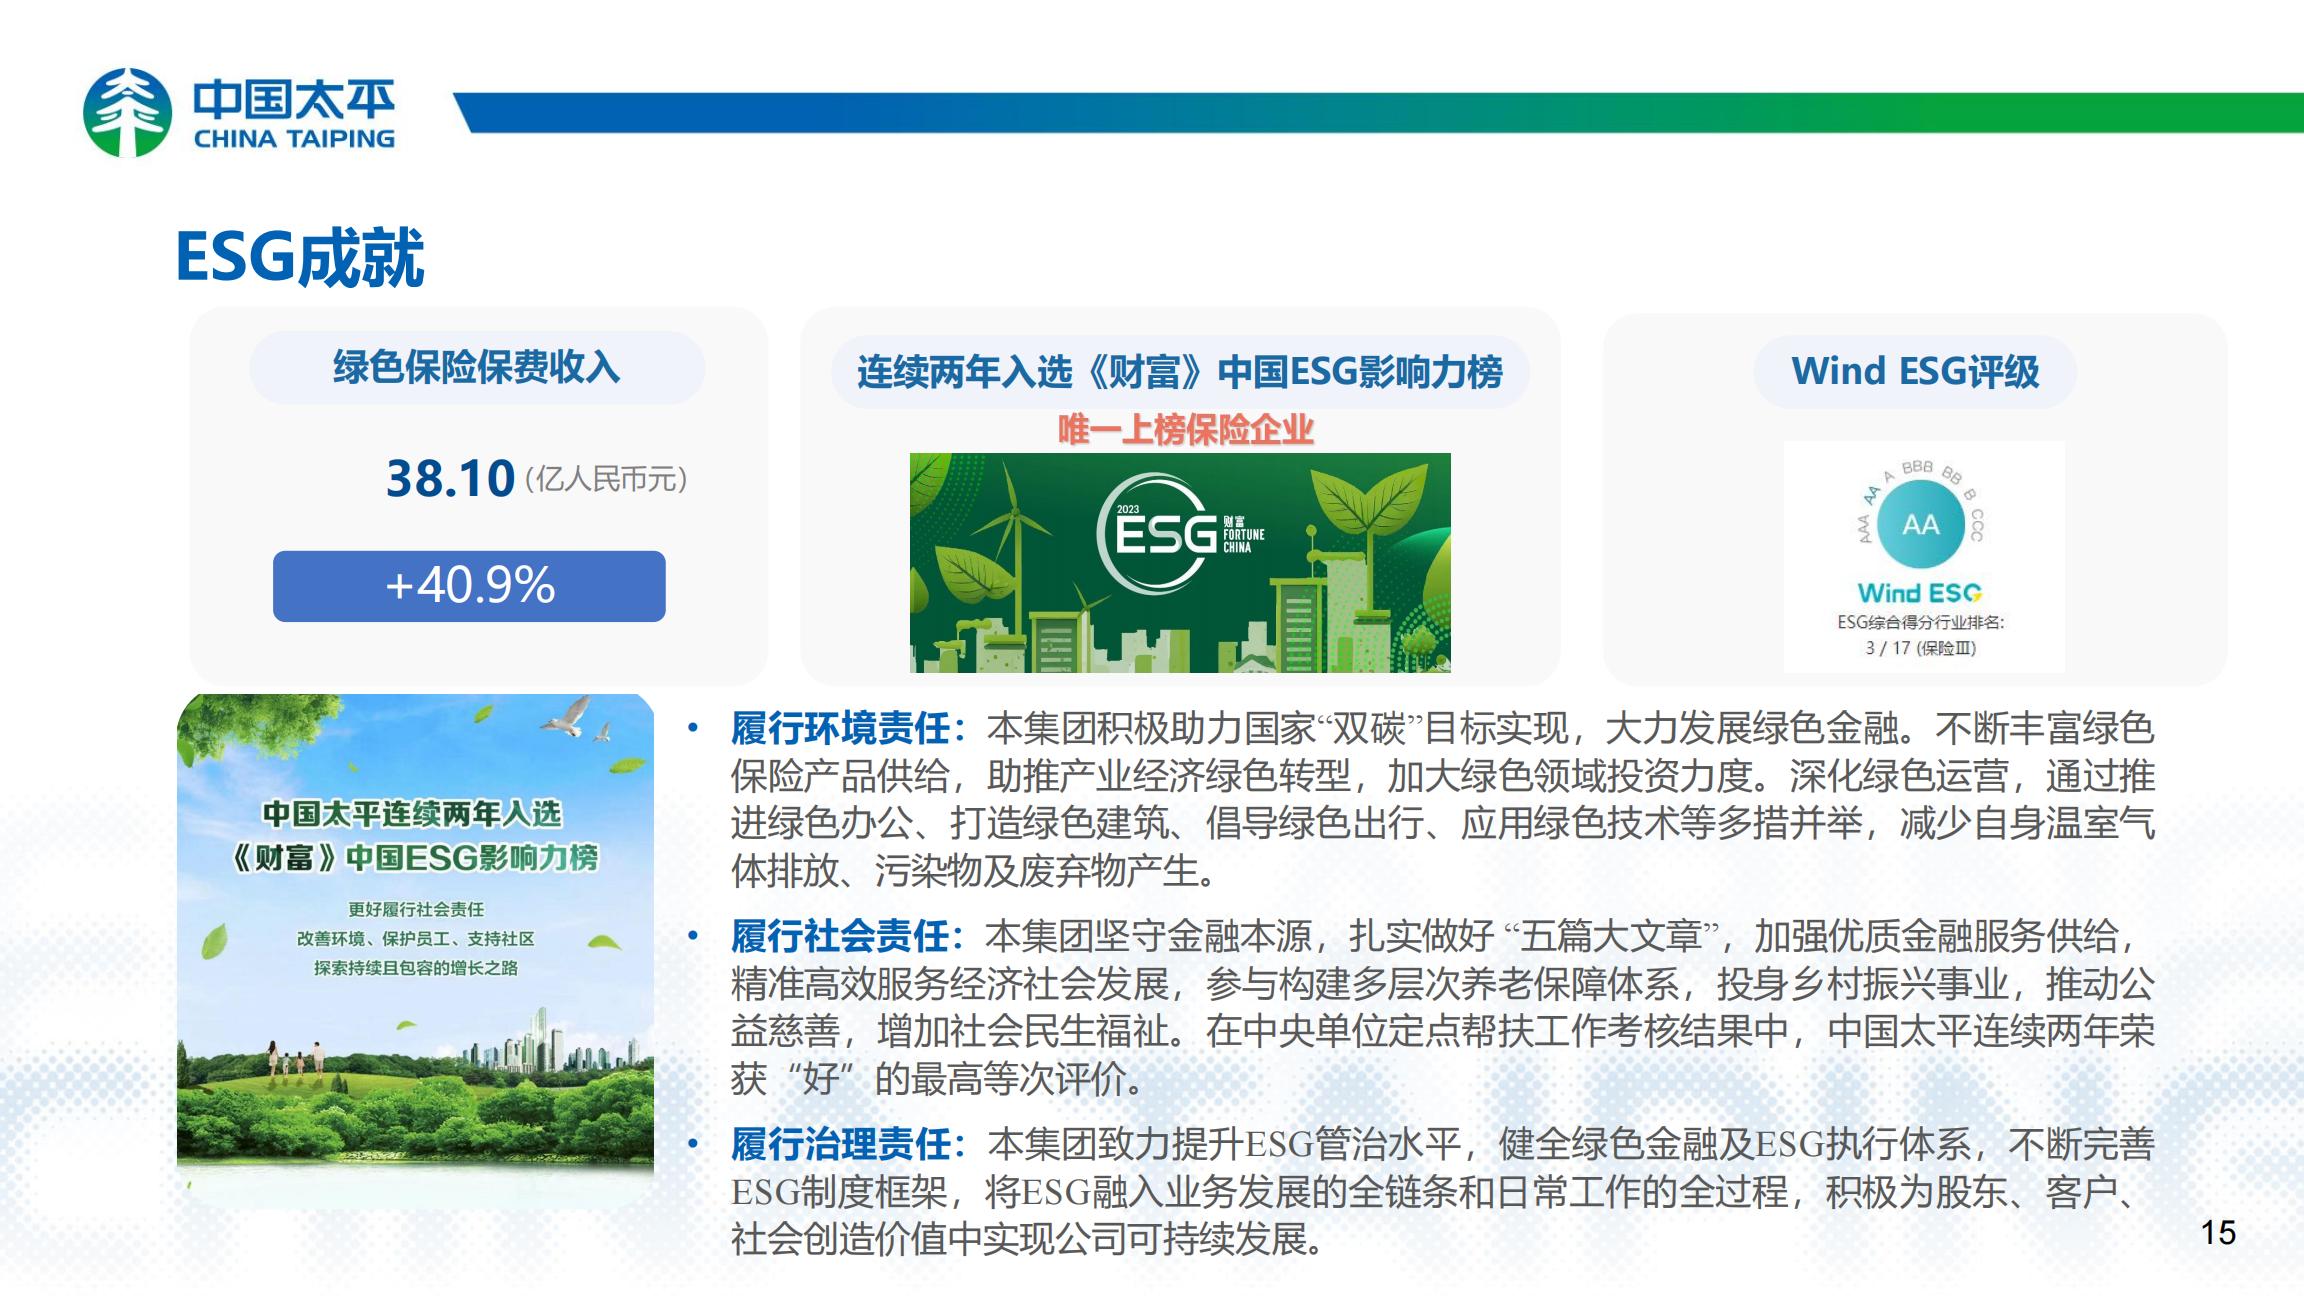Click the AA rating circle badge

point(1920,524)
